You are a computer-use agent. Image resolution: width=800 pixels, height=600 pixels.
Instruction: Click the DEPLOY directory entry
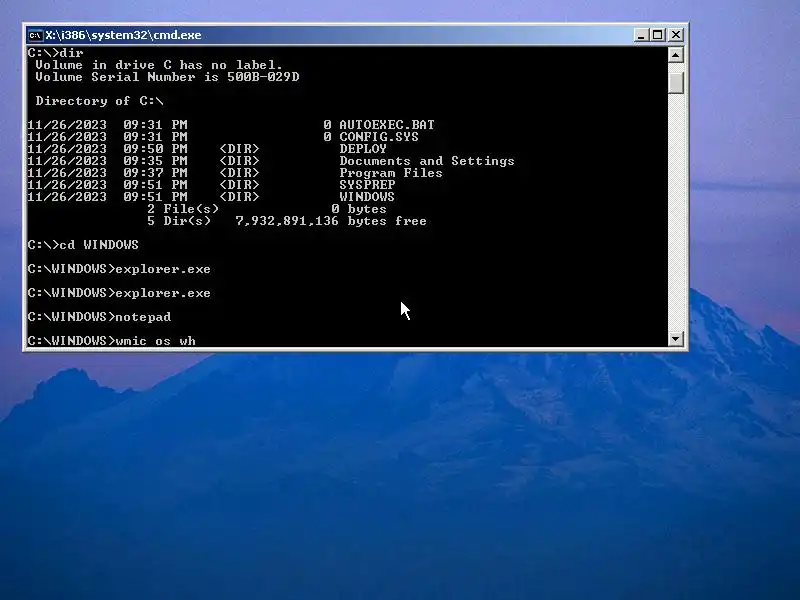pyautogui.click(x=363, y=149)
